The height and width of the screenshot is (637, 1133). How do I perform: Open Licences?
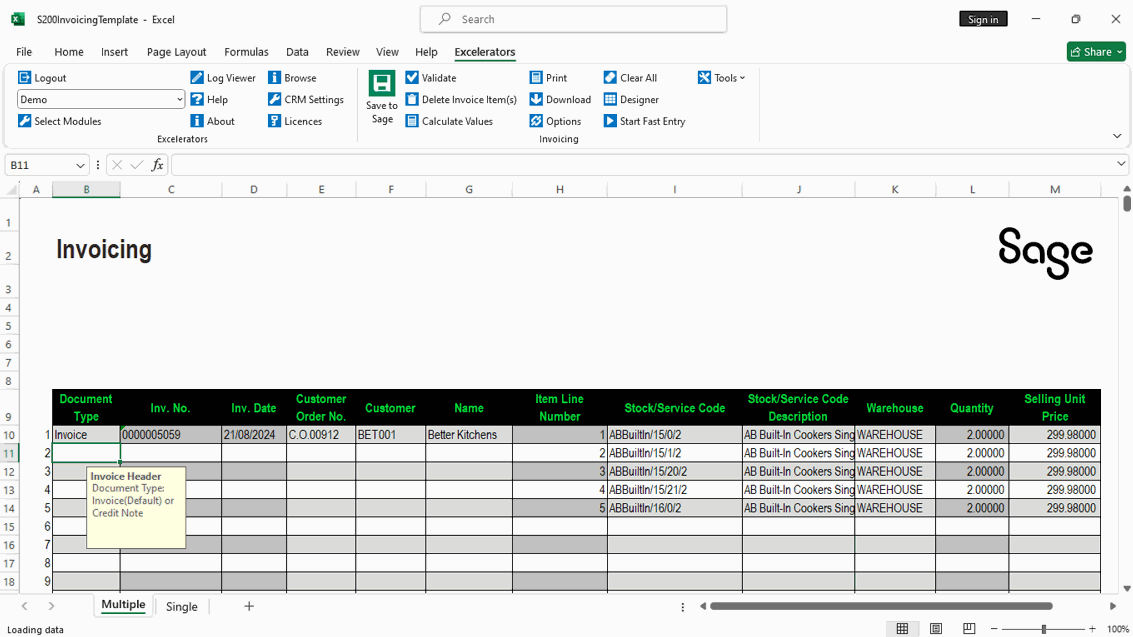pyautogui.click(x=295, y=121)
